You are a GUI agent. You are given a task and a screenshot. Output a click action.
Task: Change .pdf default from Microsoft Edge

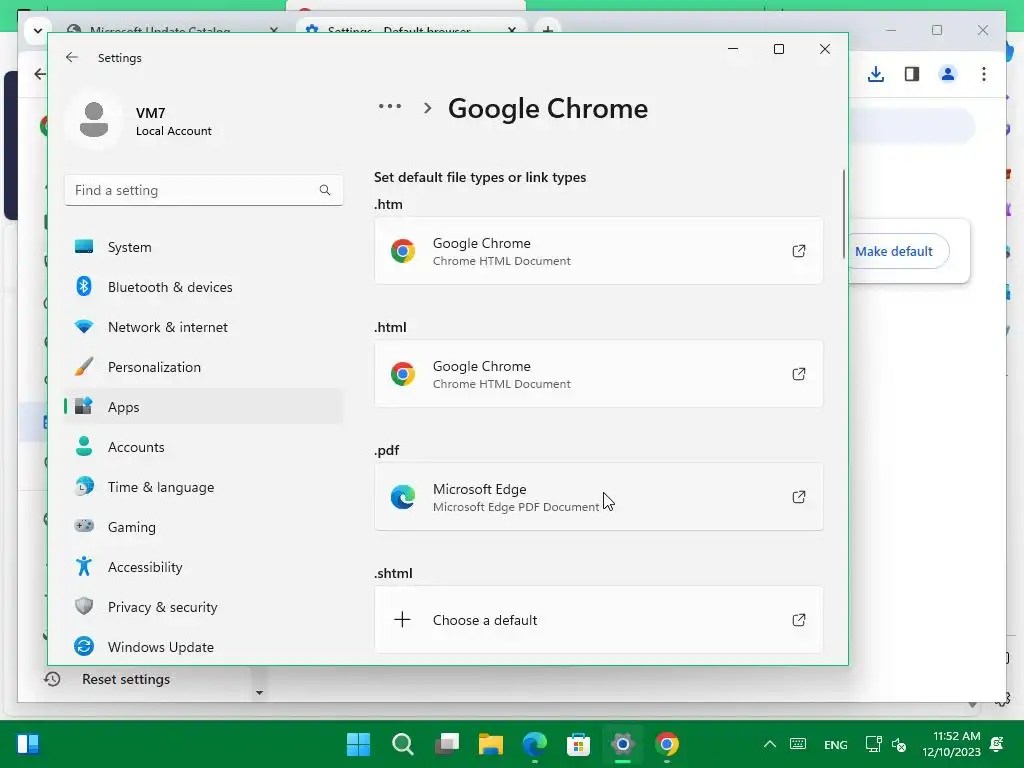coord(598,497)
